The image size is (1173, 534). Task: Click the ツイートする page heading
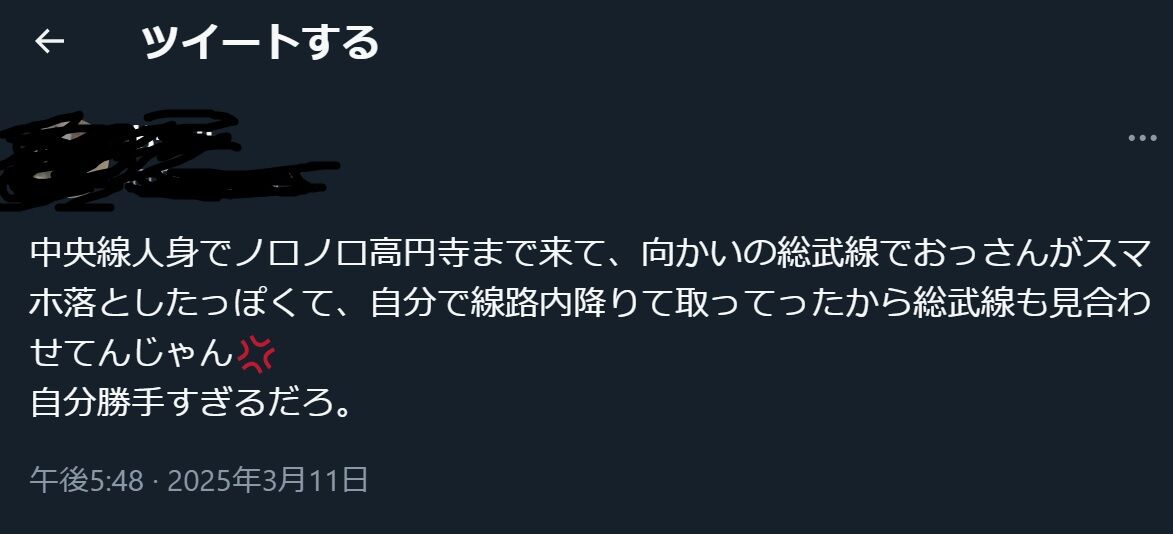point(260,42)
